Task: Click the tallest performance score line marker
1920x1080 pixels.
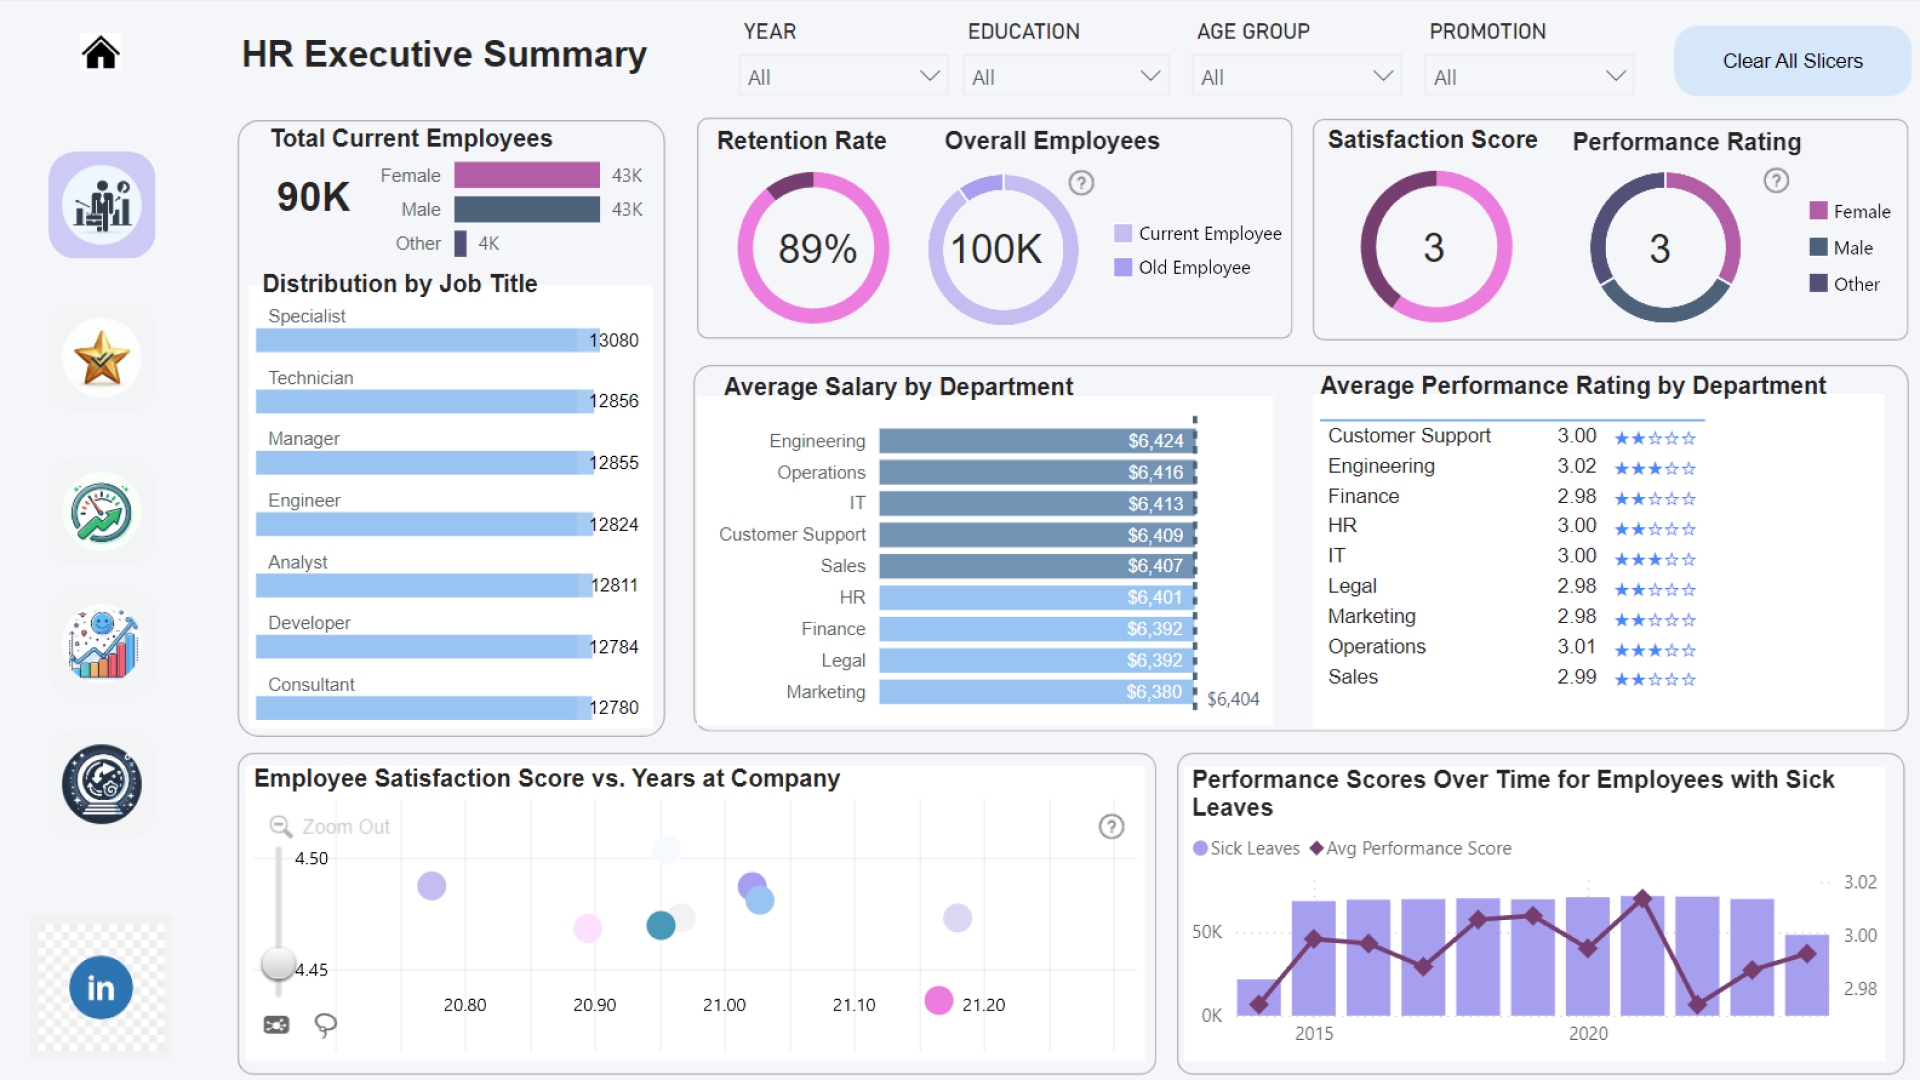Action: 1642,898
